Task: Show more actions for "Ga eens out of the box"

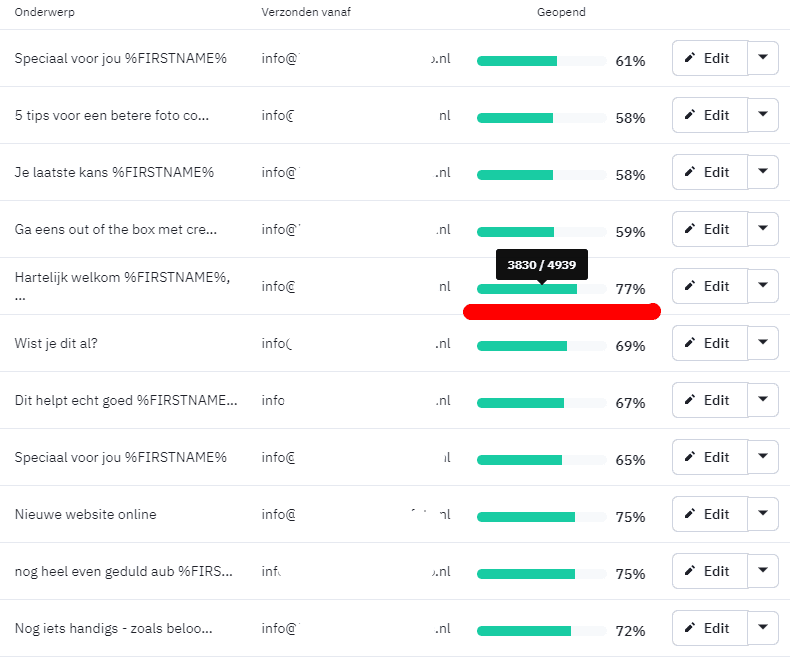Action: (x=763, y=229)
